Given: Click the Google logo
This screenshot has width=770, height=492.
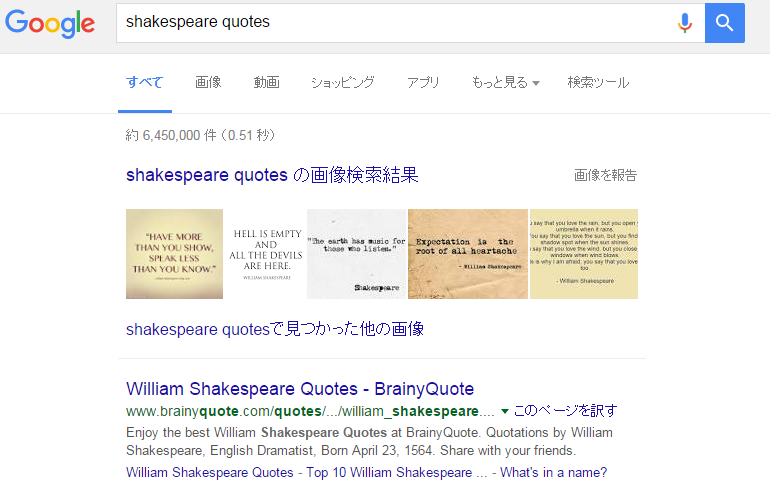Looking at the screenshot, I should [x=50, y=23].
